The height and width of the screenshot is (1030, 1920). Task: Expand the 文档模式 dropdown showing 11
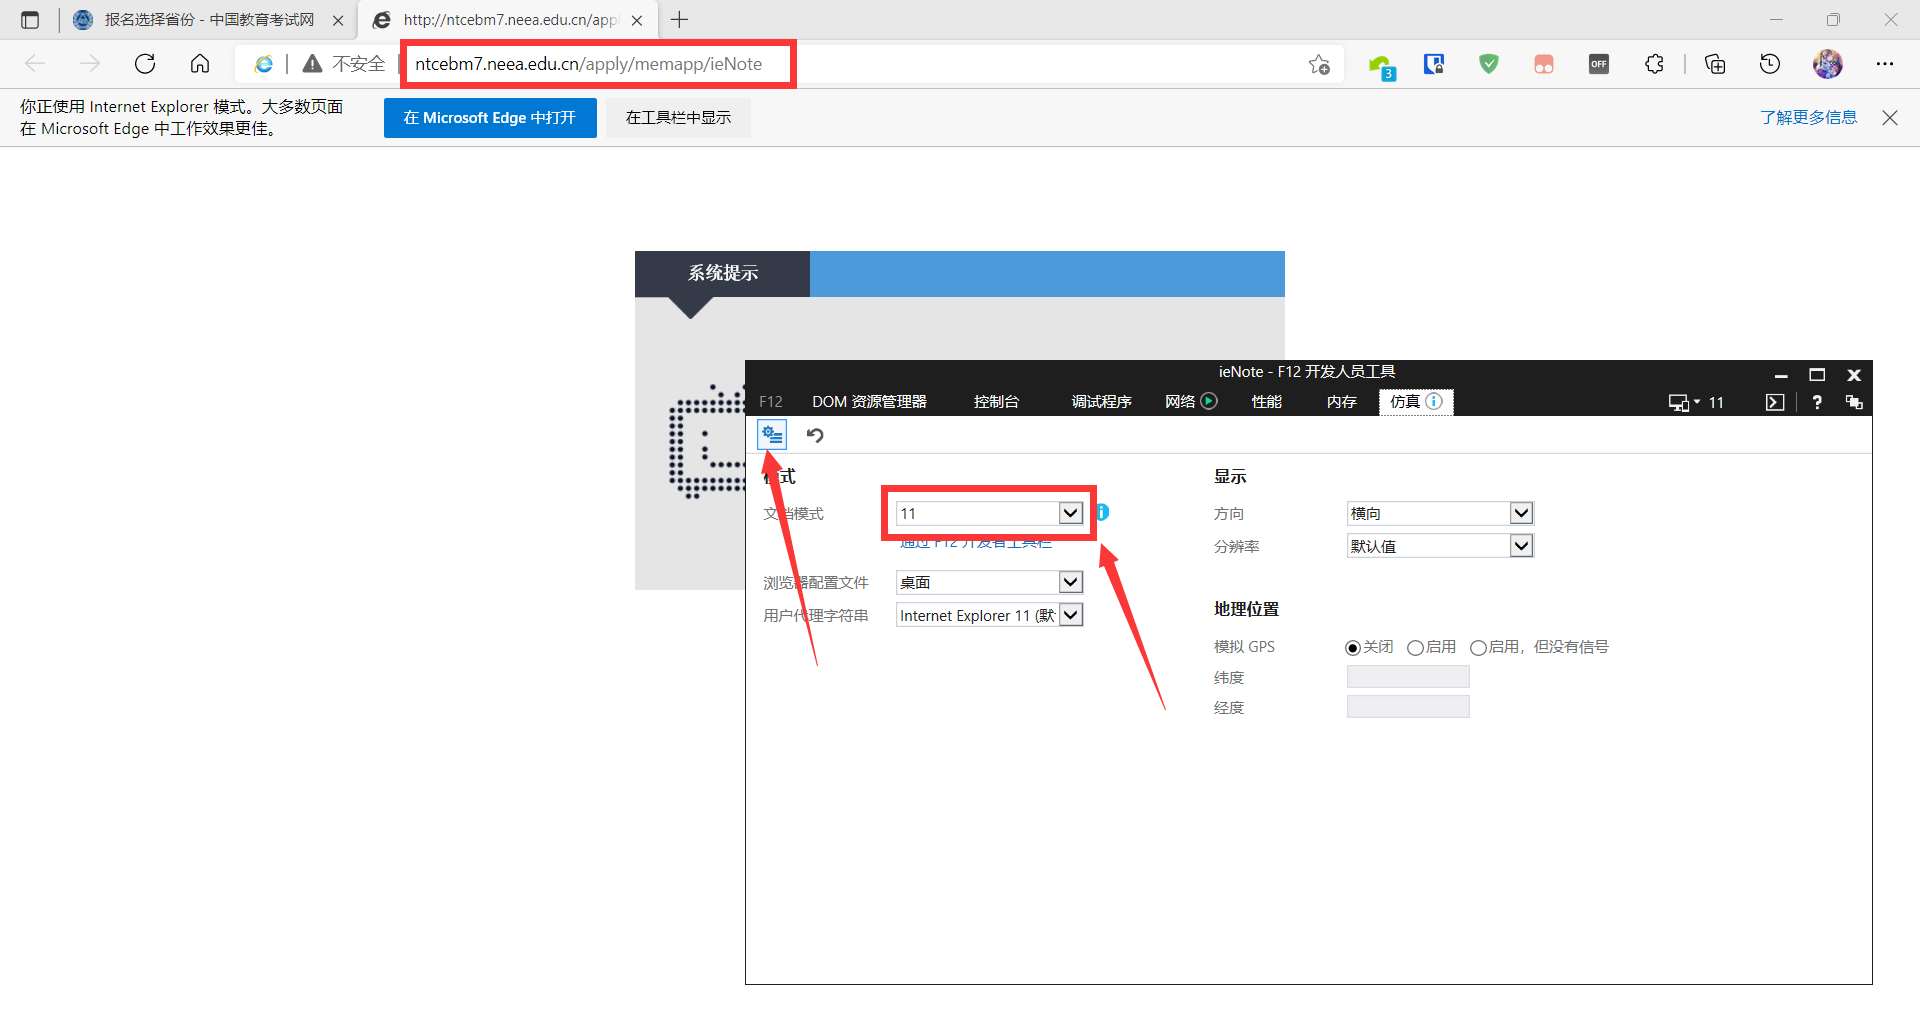[1070, 513]
